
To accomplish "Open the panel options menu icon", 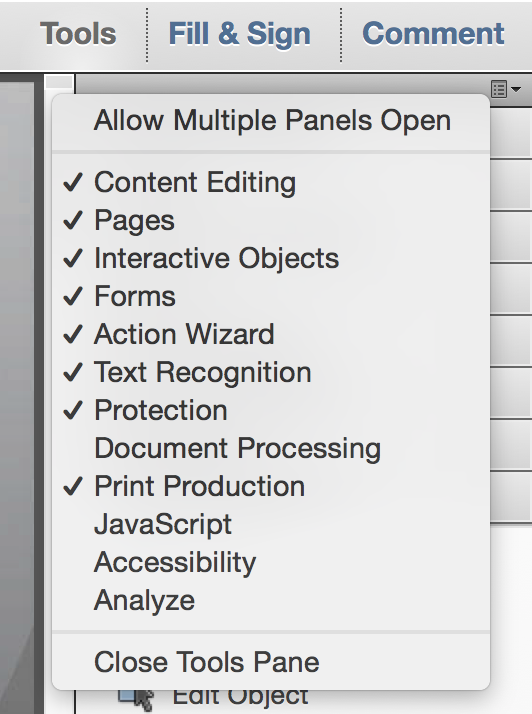I will (500, 89).
